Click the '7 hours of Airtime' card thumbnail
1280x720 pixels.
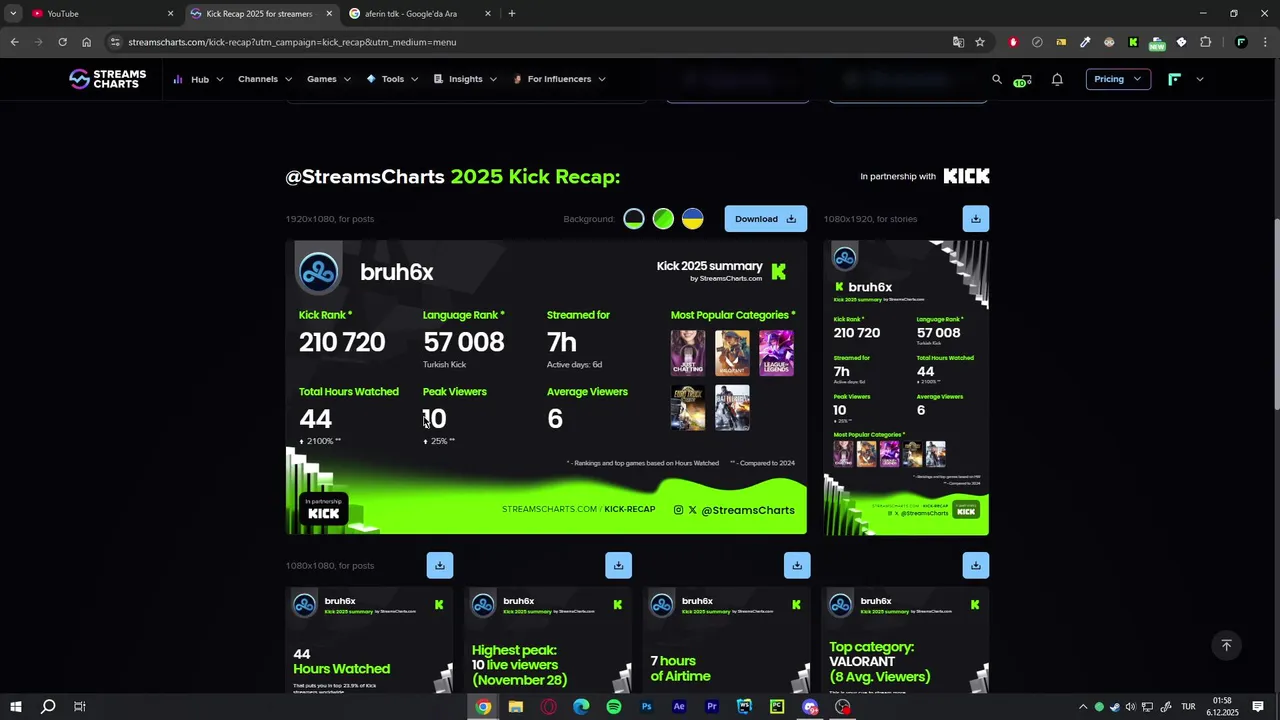[727, 640]
